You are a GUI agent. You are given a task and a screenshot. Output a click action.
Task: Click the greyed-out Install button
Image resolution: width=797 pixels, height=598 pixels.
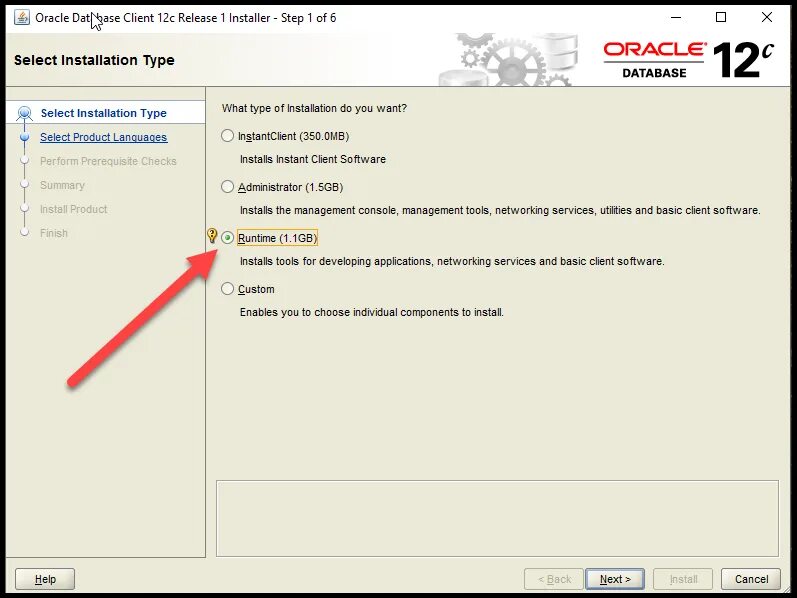point(683,579)
